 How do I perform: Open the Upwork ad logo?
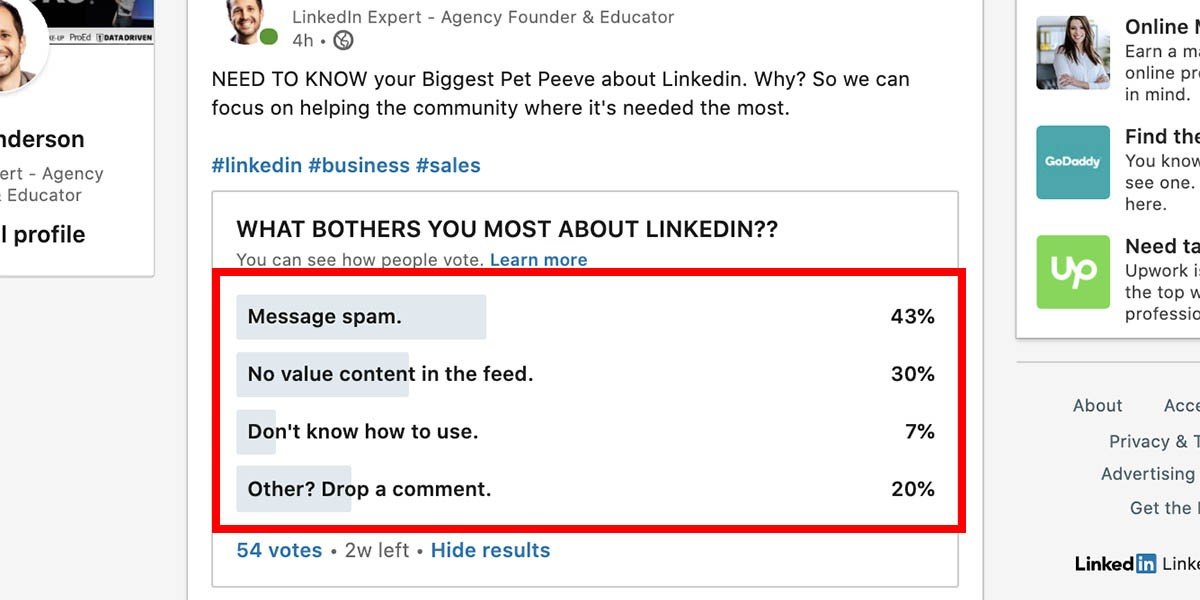coord(1073,272)
